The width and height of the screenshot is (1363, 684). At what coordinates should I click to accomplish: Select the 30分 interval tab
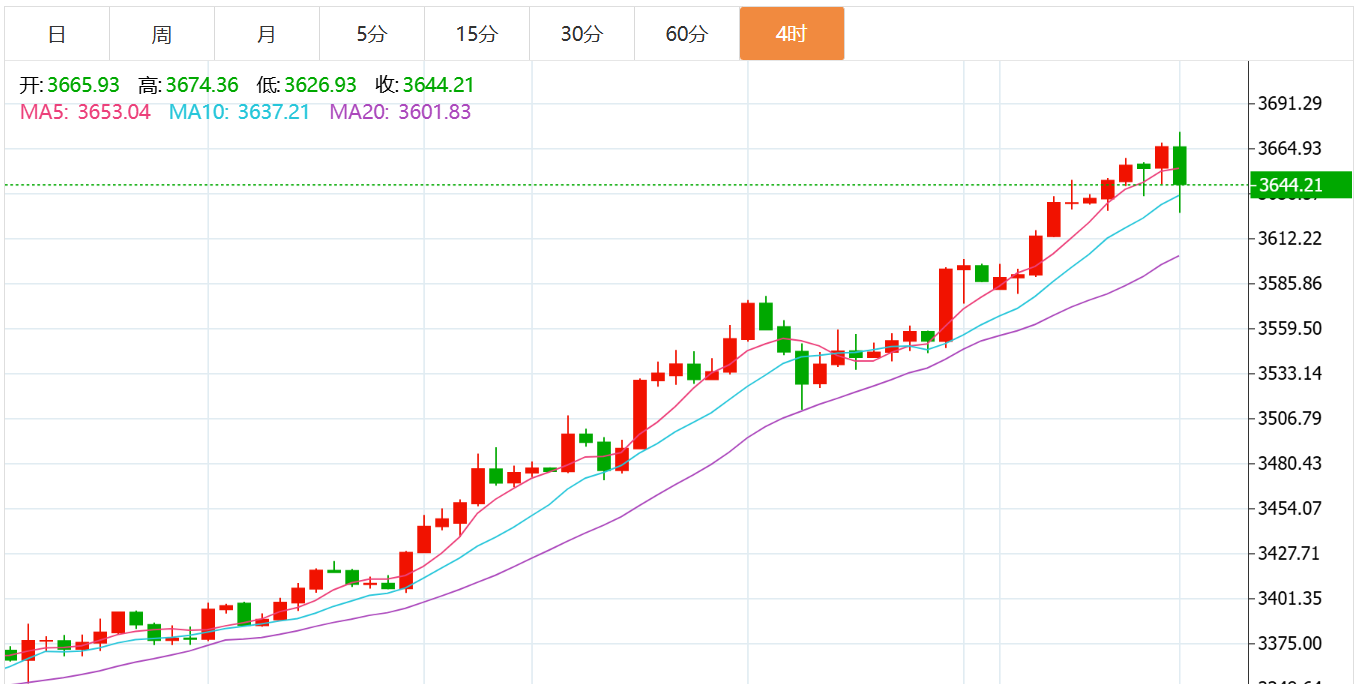(x=582, y=34)
